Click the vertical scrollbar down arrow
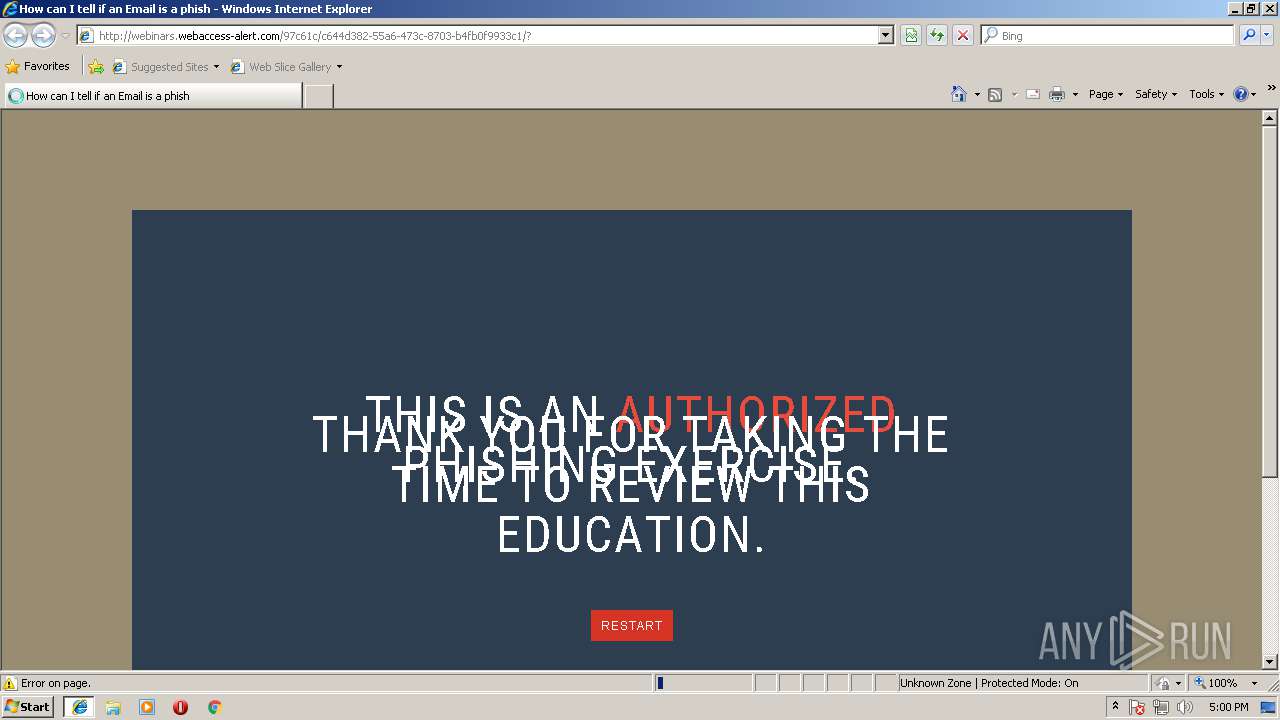The width and height of the screenshot is (1280, 720). click(1270, 661)
